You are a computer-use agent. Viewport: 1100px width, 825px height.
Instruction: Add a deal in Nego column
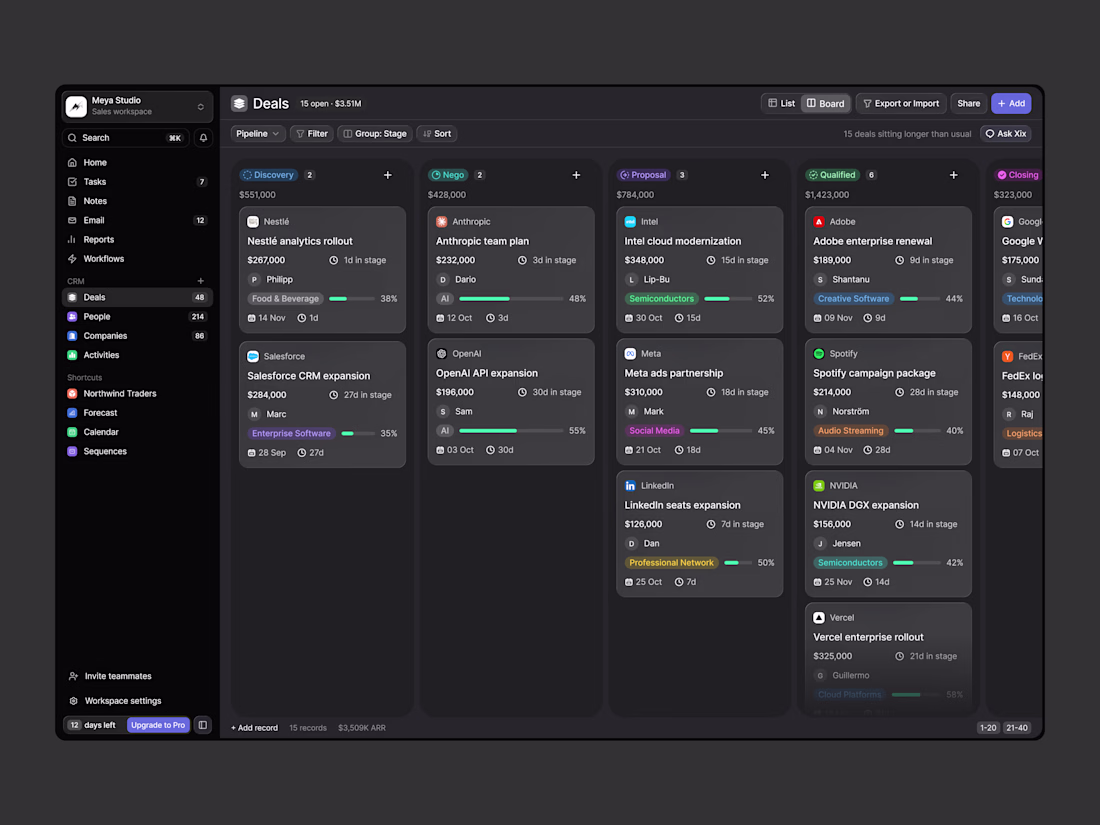[x=576, y=175]
